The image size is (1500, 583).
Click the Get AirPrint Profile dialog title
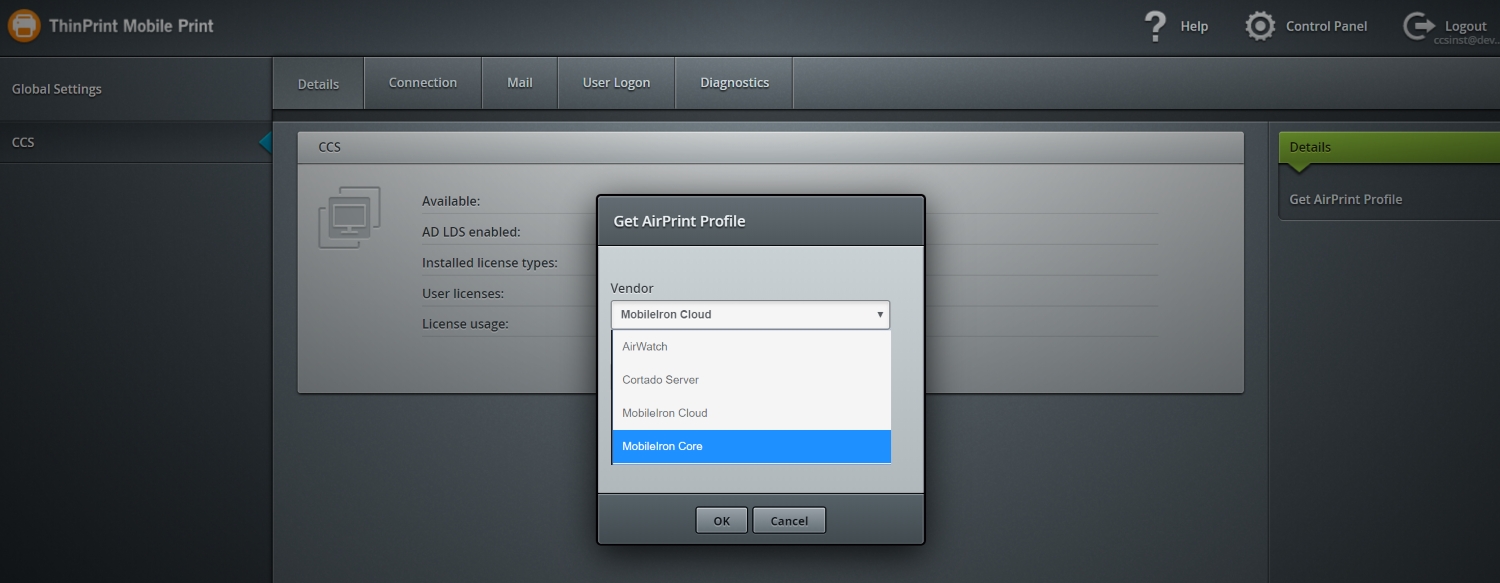tap(679, 221)
